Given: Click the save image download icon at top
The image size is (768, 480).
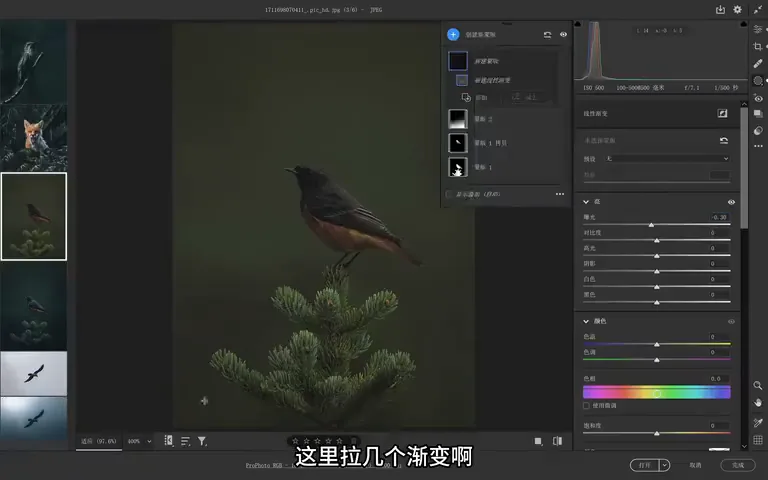Looking at the screenshot, I should pyautogui.click(x=720, y=9).
